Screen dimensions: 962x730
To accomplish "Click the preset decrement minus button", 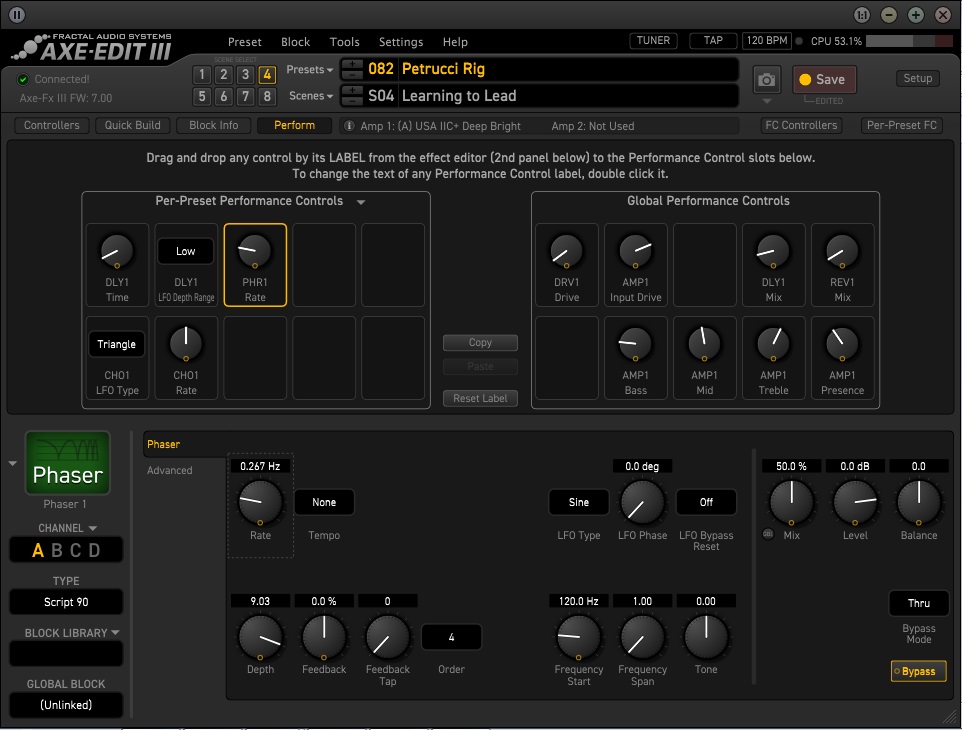I will coord(352,74).
